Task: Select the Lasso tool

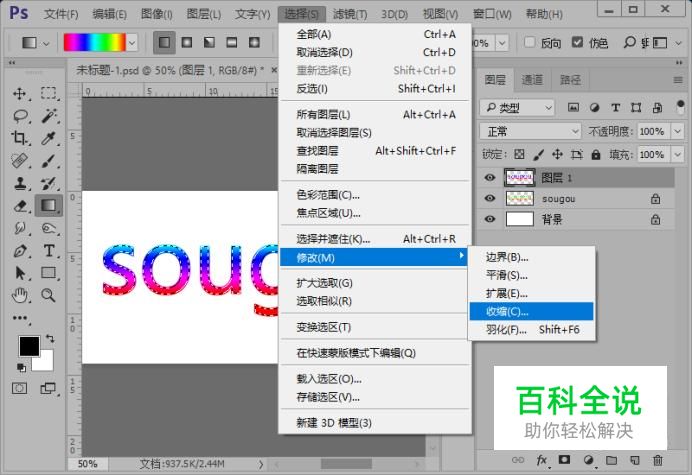Action: point(20,116)
